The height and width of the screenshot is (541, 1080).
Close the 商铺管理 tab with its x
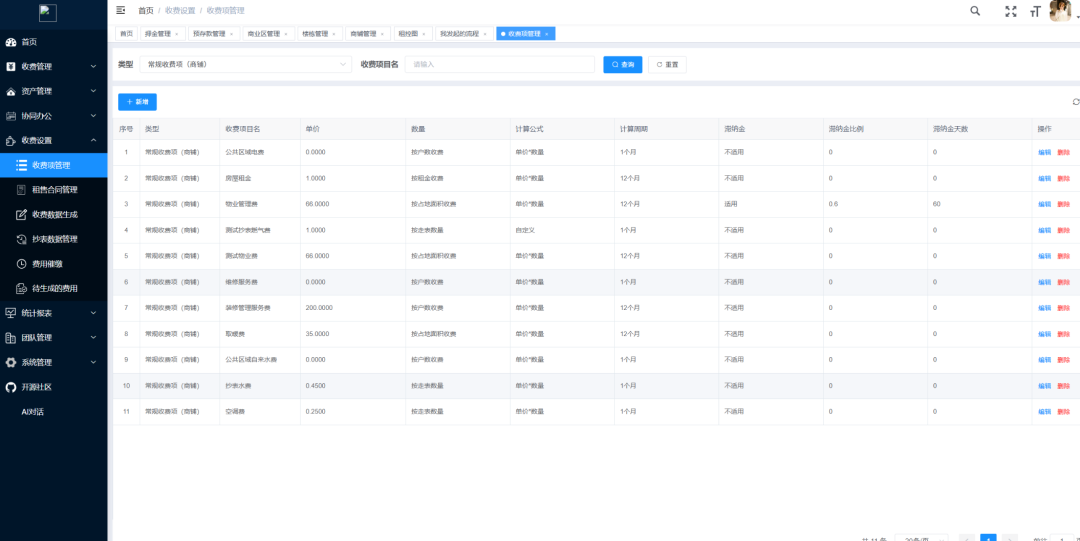[382, 34]
